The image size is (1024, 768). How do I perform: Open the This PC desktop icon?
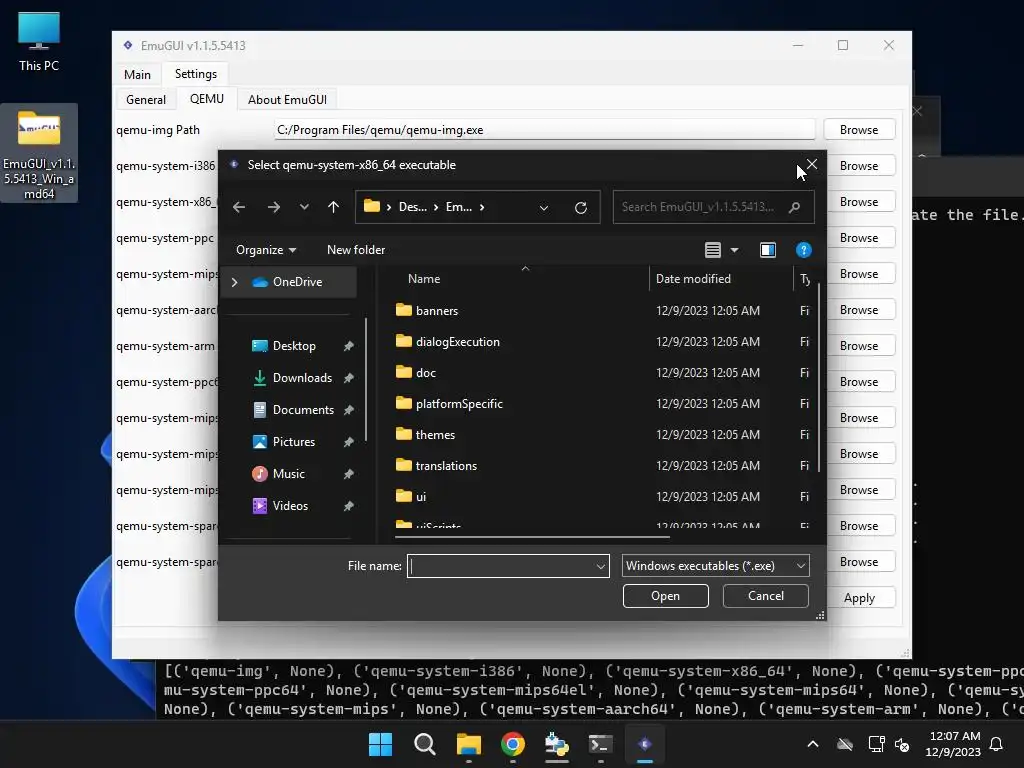point(39,42)
